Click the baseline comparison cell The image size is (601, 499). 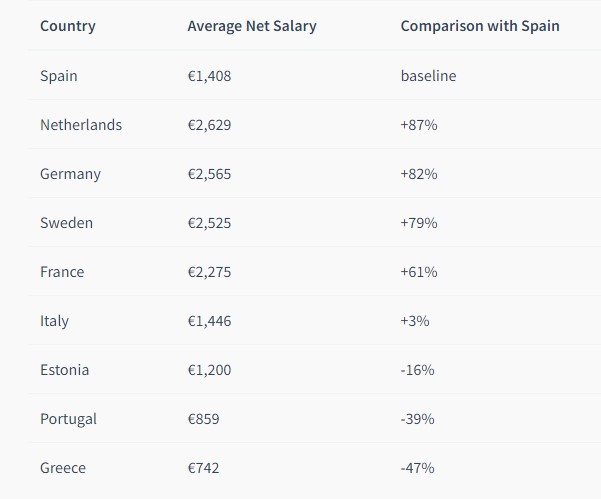[428, 76]
